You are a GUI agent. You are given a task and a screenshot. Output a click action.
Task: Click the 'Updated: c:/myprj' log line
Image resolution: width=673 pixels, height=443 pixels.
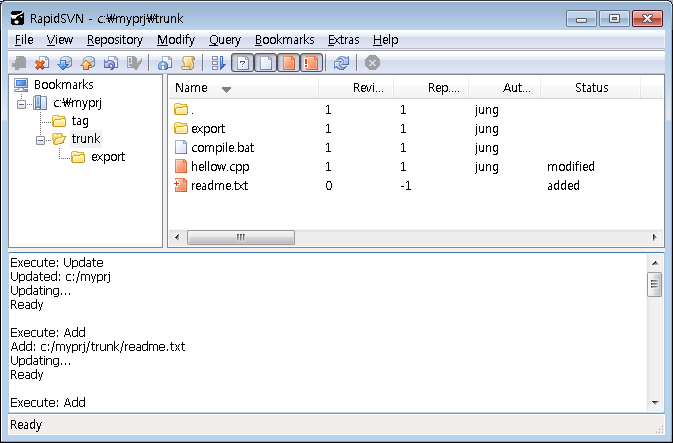pyautogui.click(x=61, y=277)
